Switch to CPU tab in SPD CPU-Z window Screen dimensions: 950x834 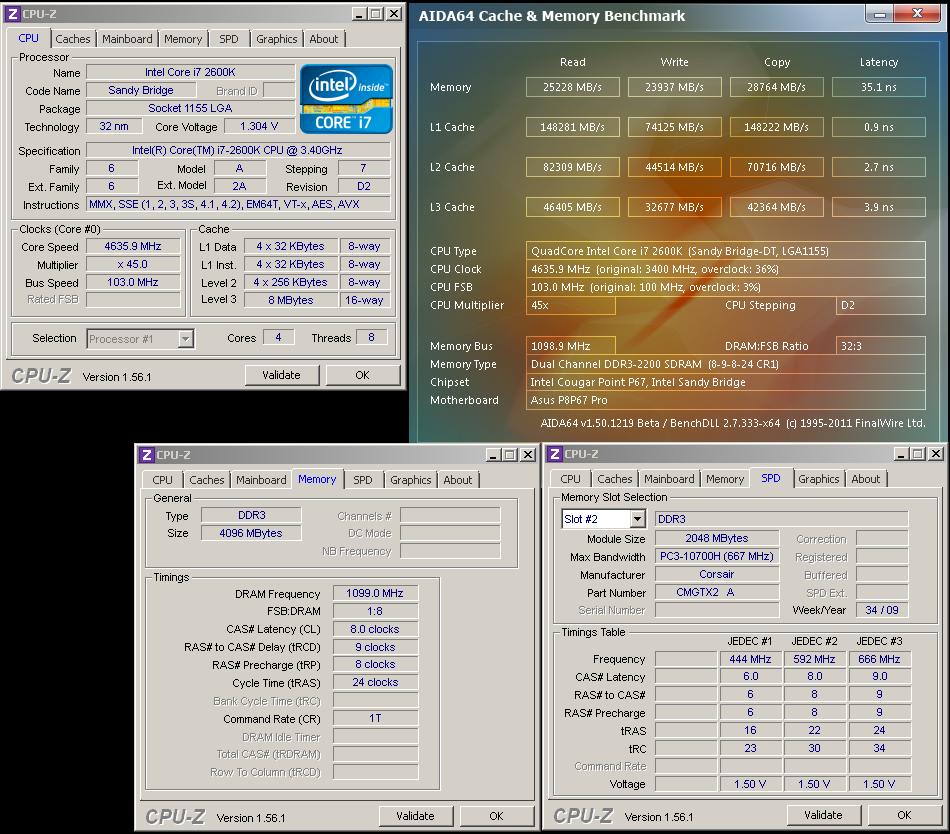tap(570, 478)
